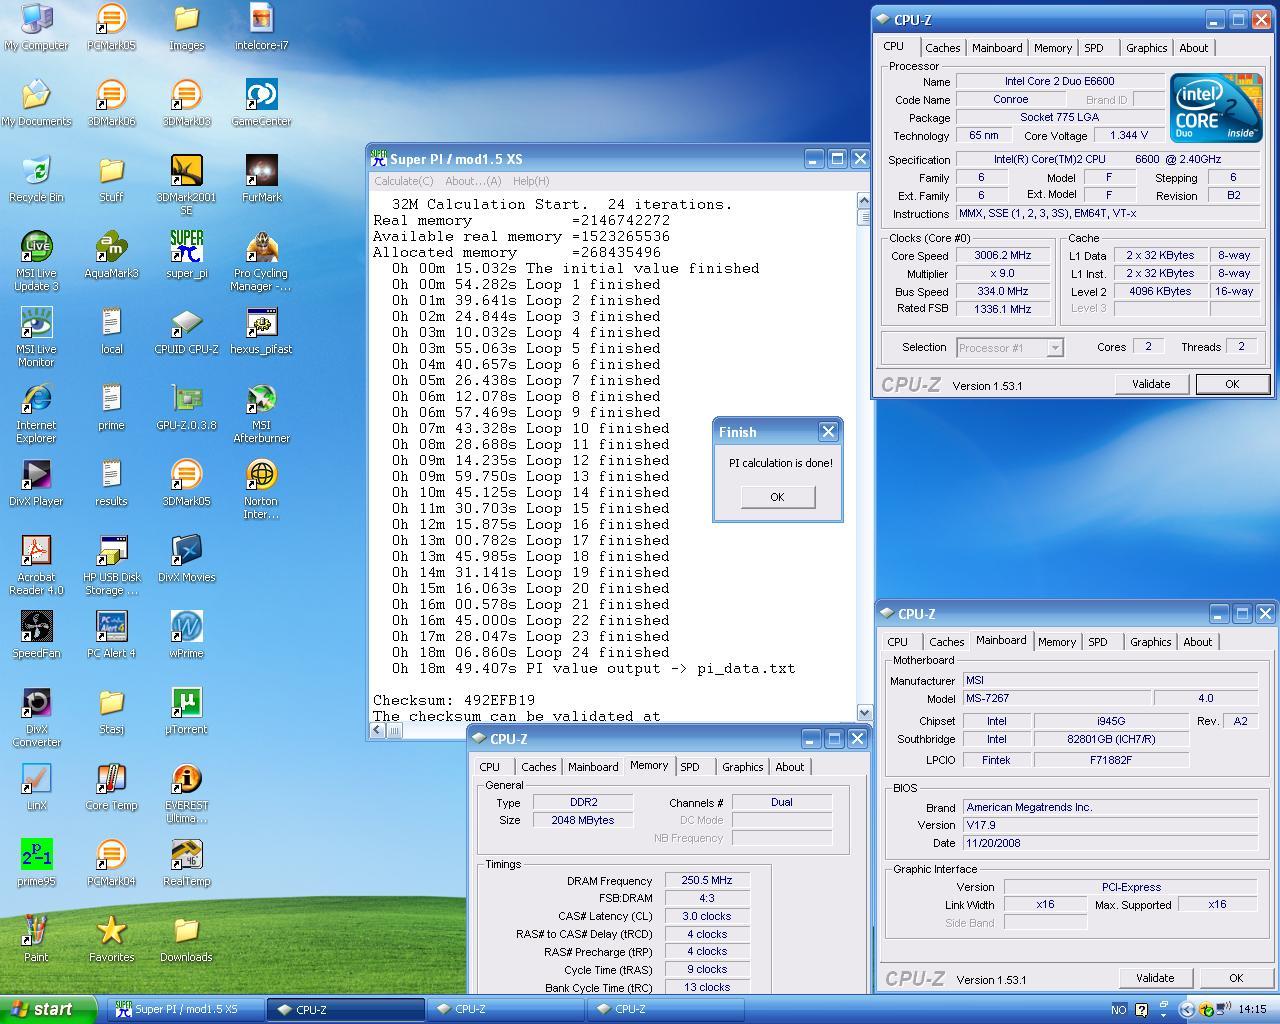Open Graphics tab in top CPU-Z window
Viewport: 1280px width, 1024px height.
tap(1146, 48)
